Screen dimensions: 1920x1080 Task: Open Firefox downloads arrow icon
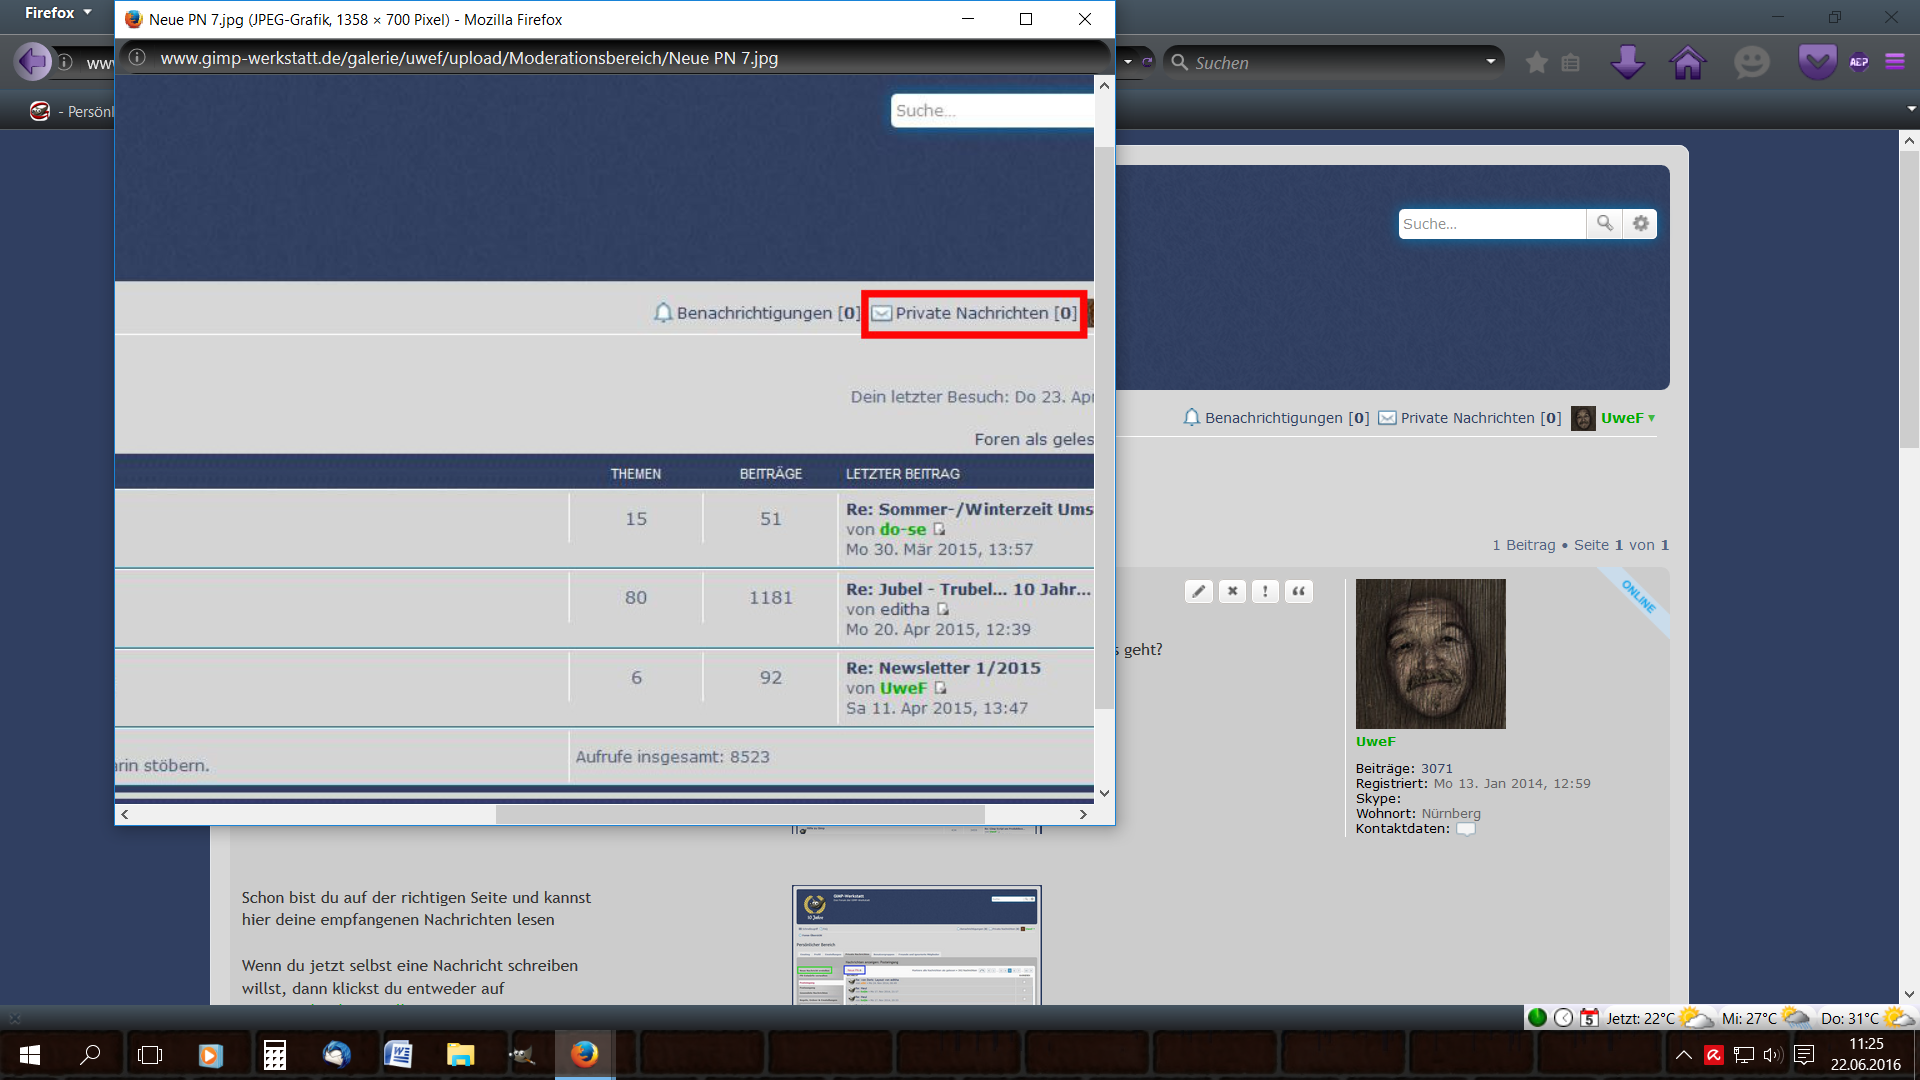[x=1627, y=62]
